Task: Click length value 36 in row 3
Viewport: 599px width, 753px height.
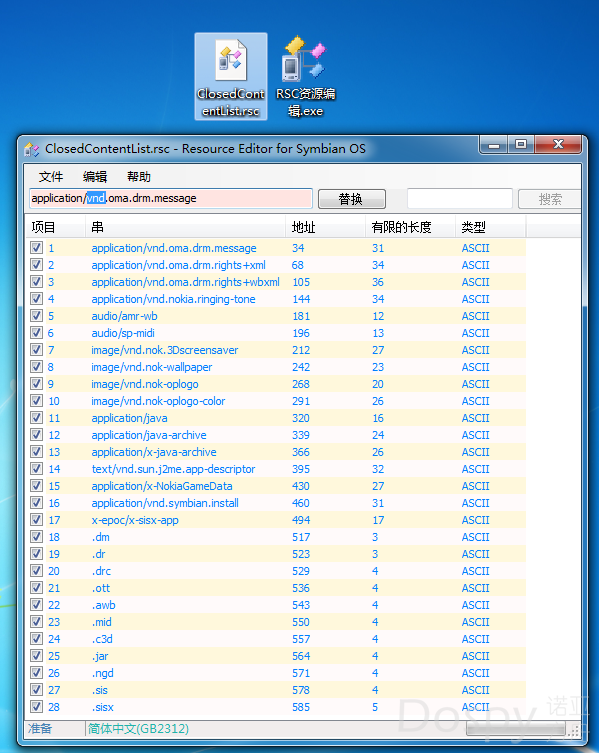Action: [378, 282]
